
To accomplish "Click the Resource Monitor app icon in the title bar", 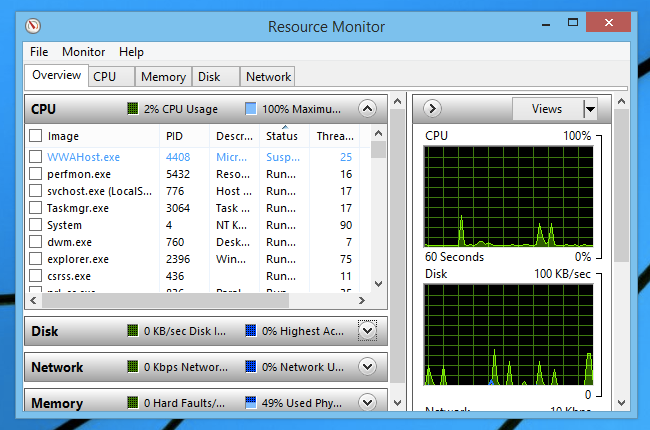I will click(x=33, y=26).
